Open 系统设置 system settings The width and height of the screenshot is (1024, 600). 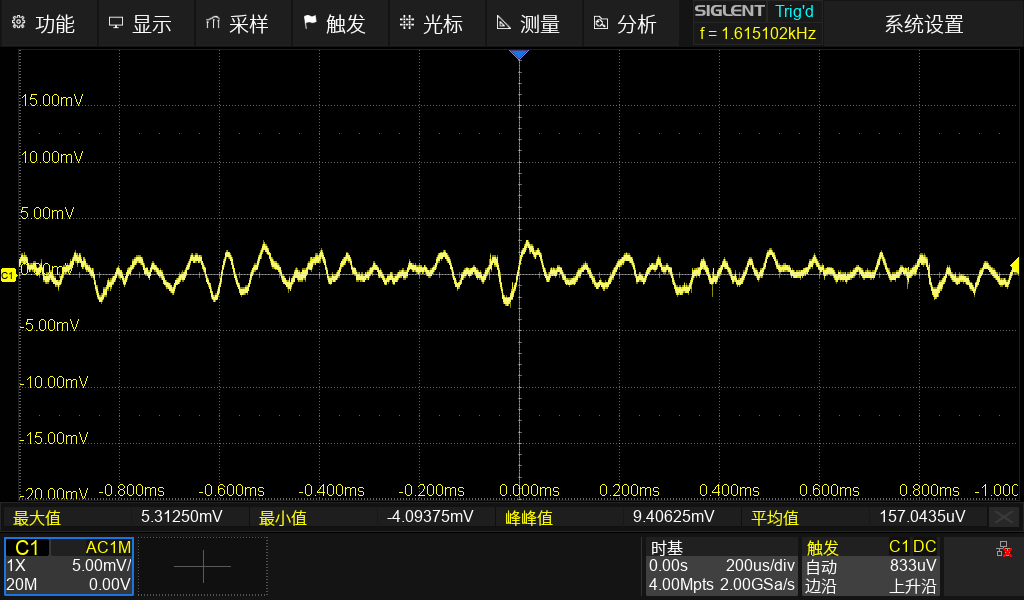click(x=923, y=24)
